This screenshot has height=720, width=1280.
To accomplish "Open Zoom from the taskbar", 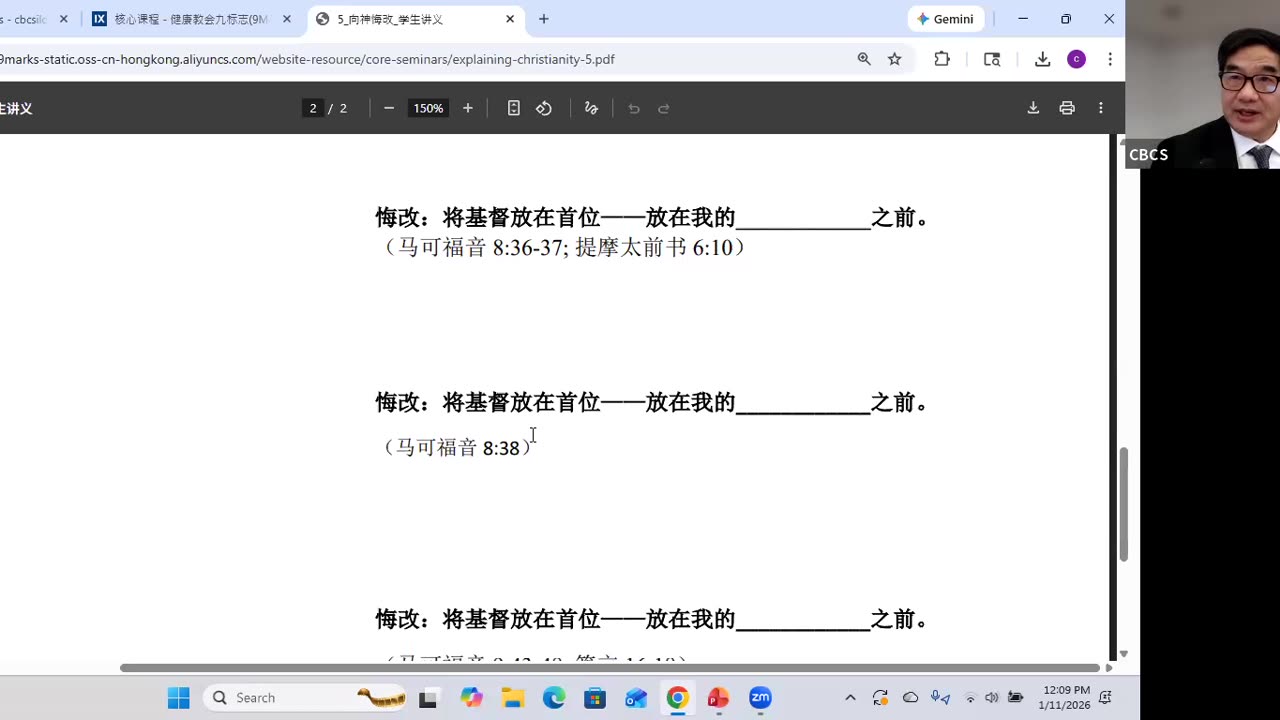I will click(760, 697).
